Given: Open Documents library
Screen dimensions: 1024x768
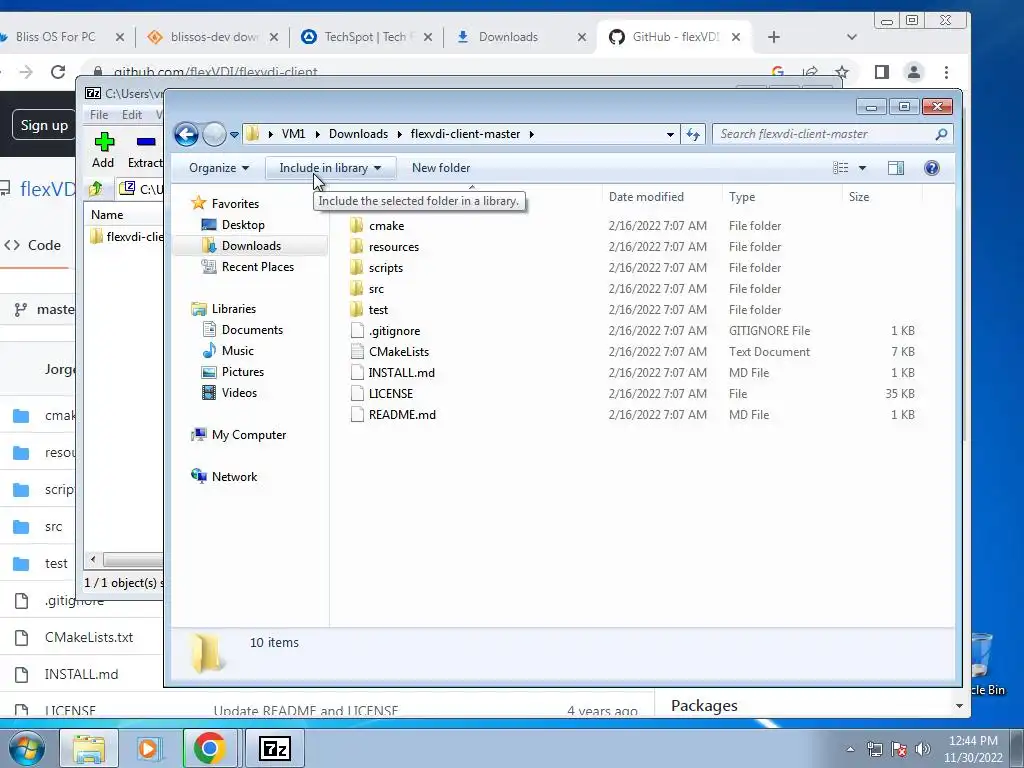Looking at the screenshot, I should click(x=252, y=330).
